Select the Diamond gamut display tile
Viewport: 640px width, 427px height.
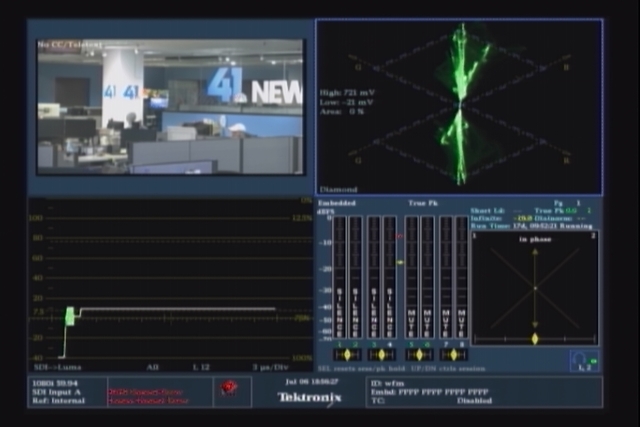tap(459, 107)
